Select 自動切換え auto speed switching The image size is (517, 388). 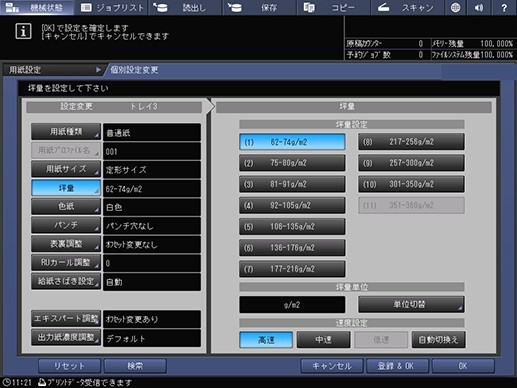(x=438, y=340)
